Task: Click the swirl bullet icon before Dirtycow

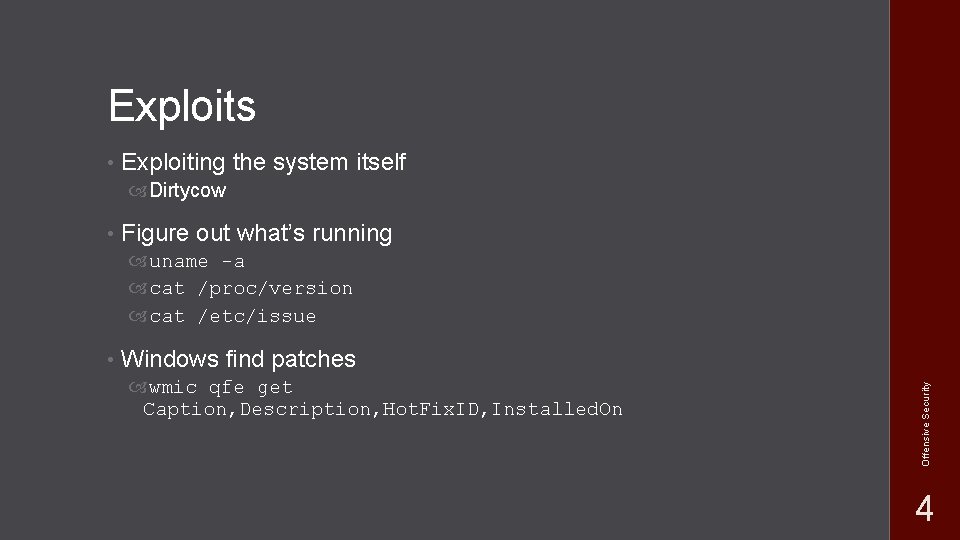Action: 138,192
